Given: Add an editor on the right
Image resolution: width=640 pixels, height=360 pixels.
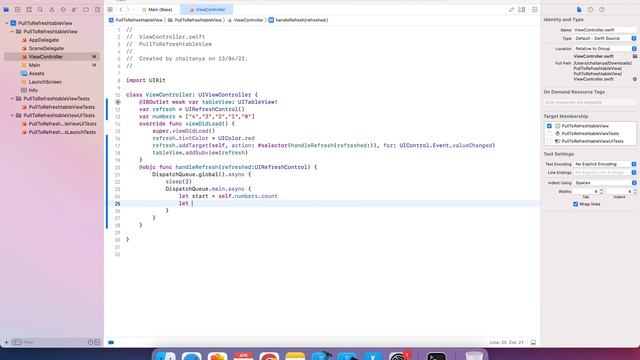Looking at the screenshot, I should pos(535,9).
